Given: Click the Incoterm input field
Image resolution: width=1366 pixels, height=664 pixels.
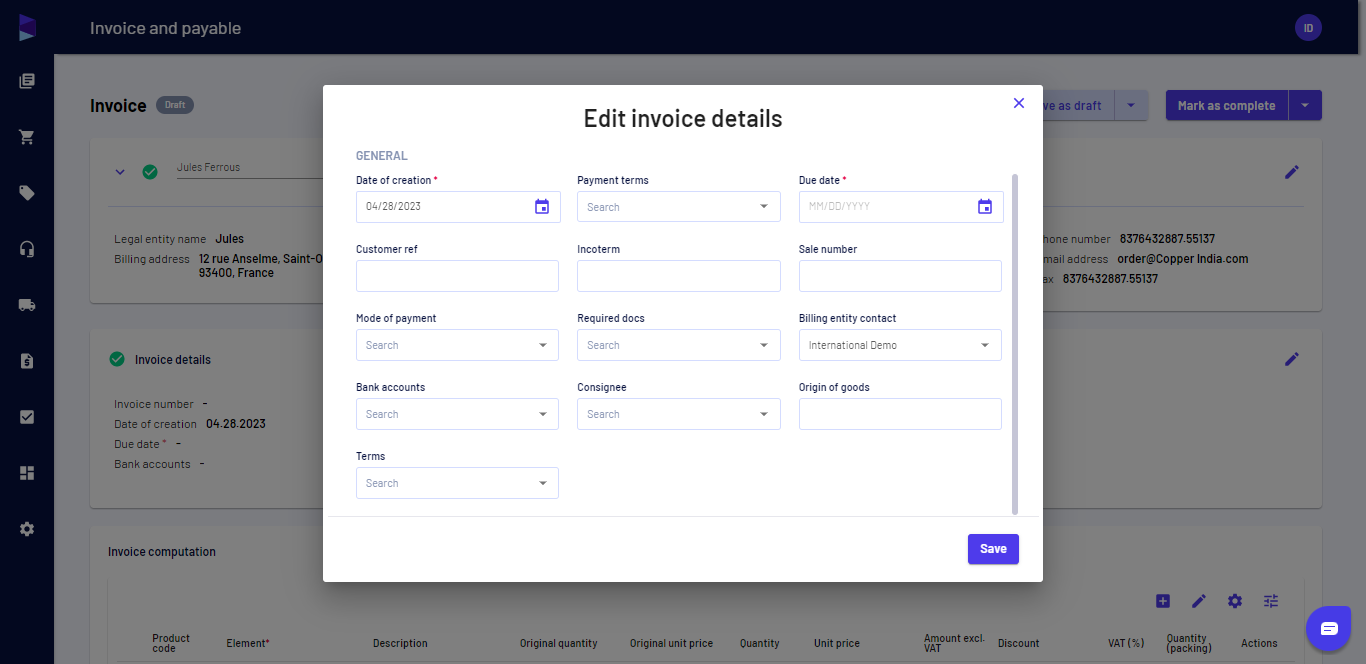Looking at the screenshot, I should [x=679, y=276].
